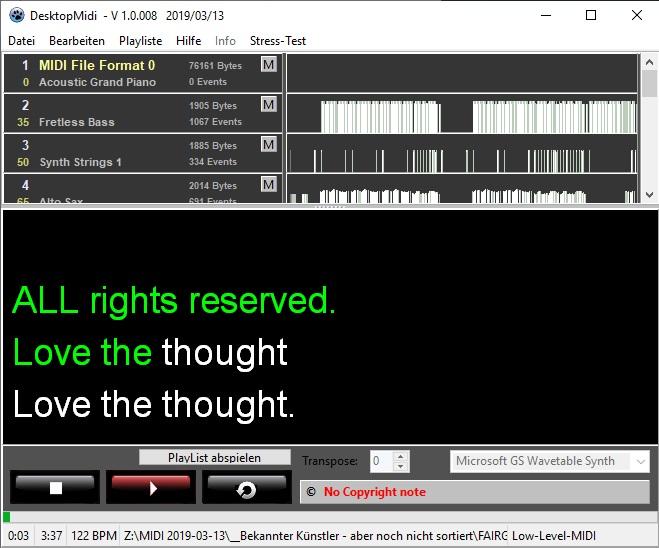Screen dimensions: 659x548
Task: Click the Acoustic Grand Piano instrument label
Action: pyautogui.click(x=98, y=82)
